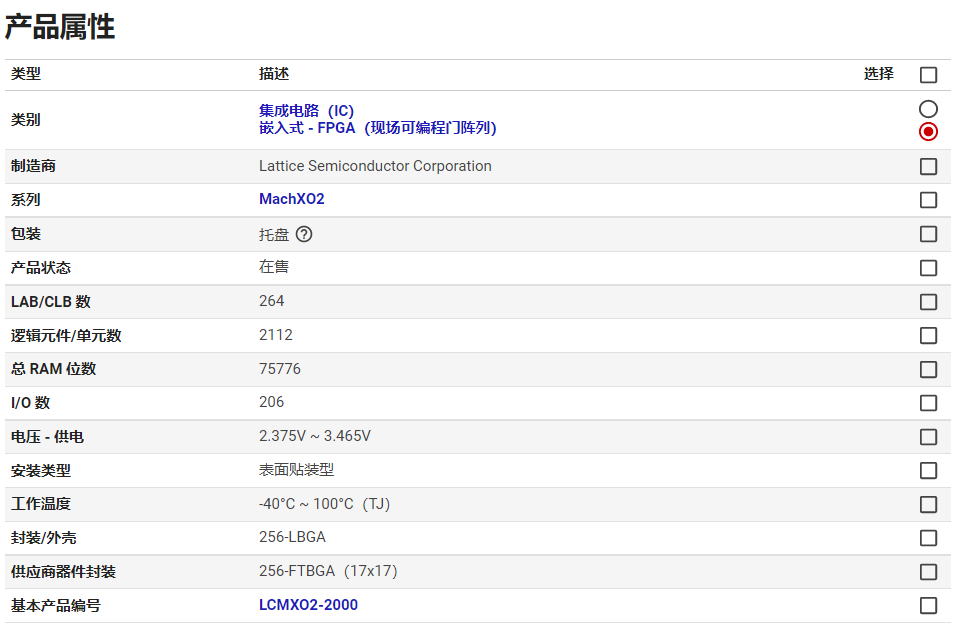Image resolution: width=966 pixels, height=629 pixels.
Task: Tick the 产品状态 row checkbox
Action: [x=928, y=268]
